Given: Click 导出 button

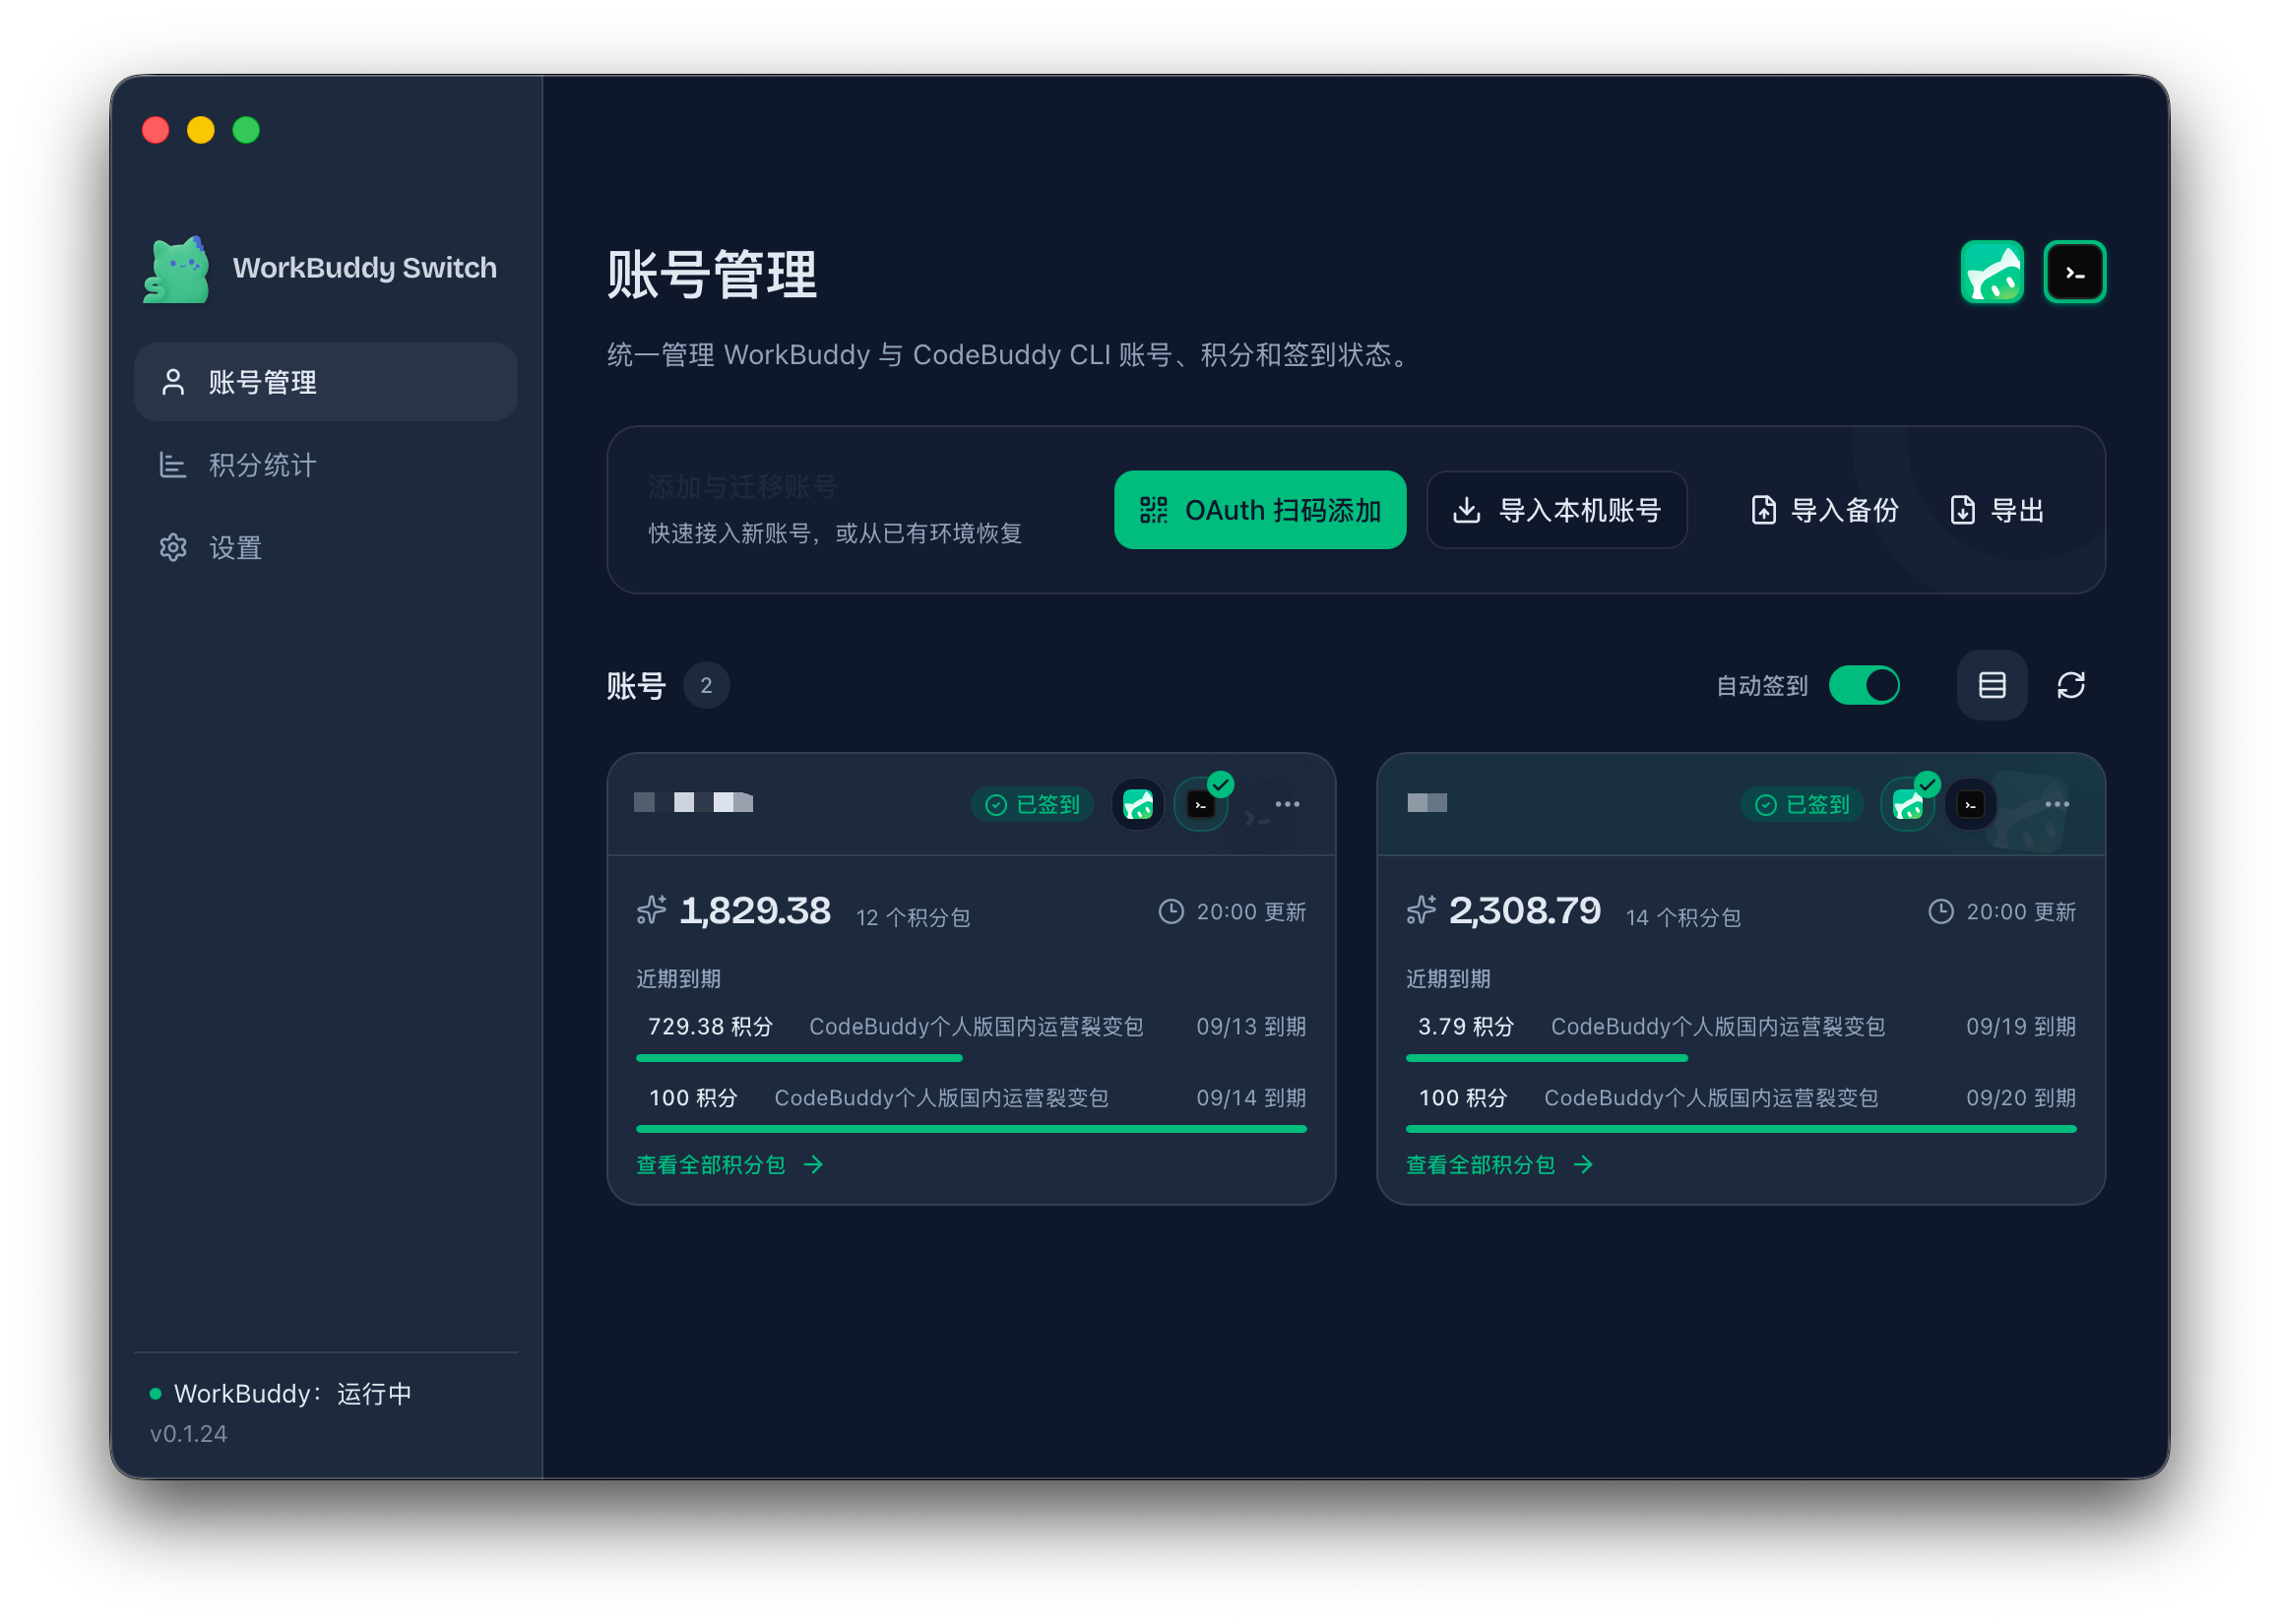Looking at the screenshot, I should [x=1997, y=509].
